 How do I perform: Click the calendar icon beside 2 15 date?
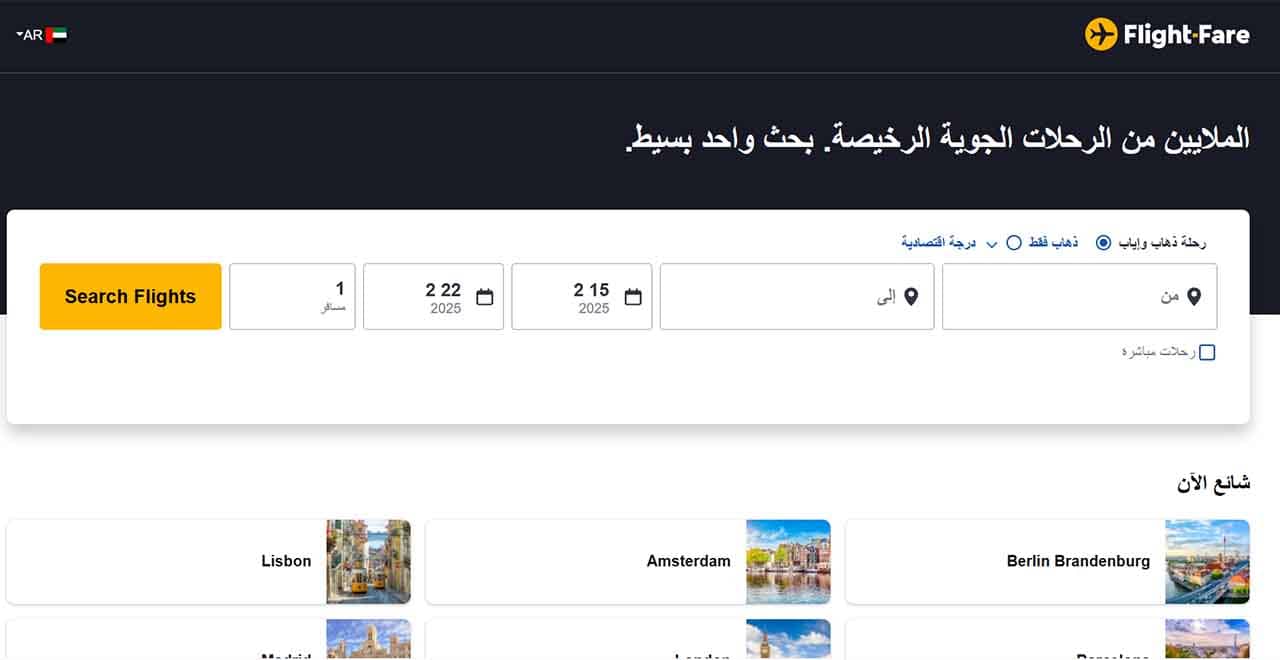point(633,296)
